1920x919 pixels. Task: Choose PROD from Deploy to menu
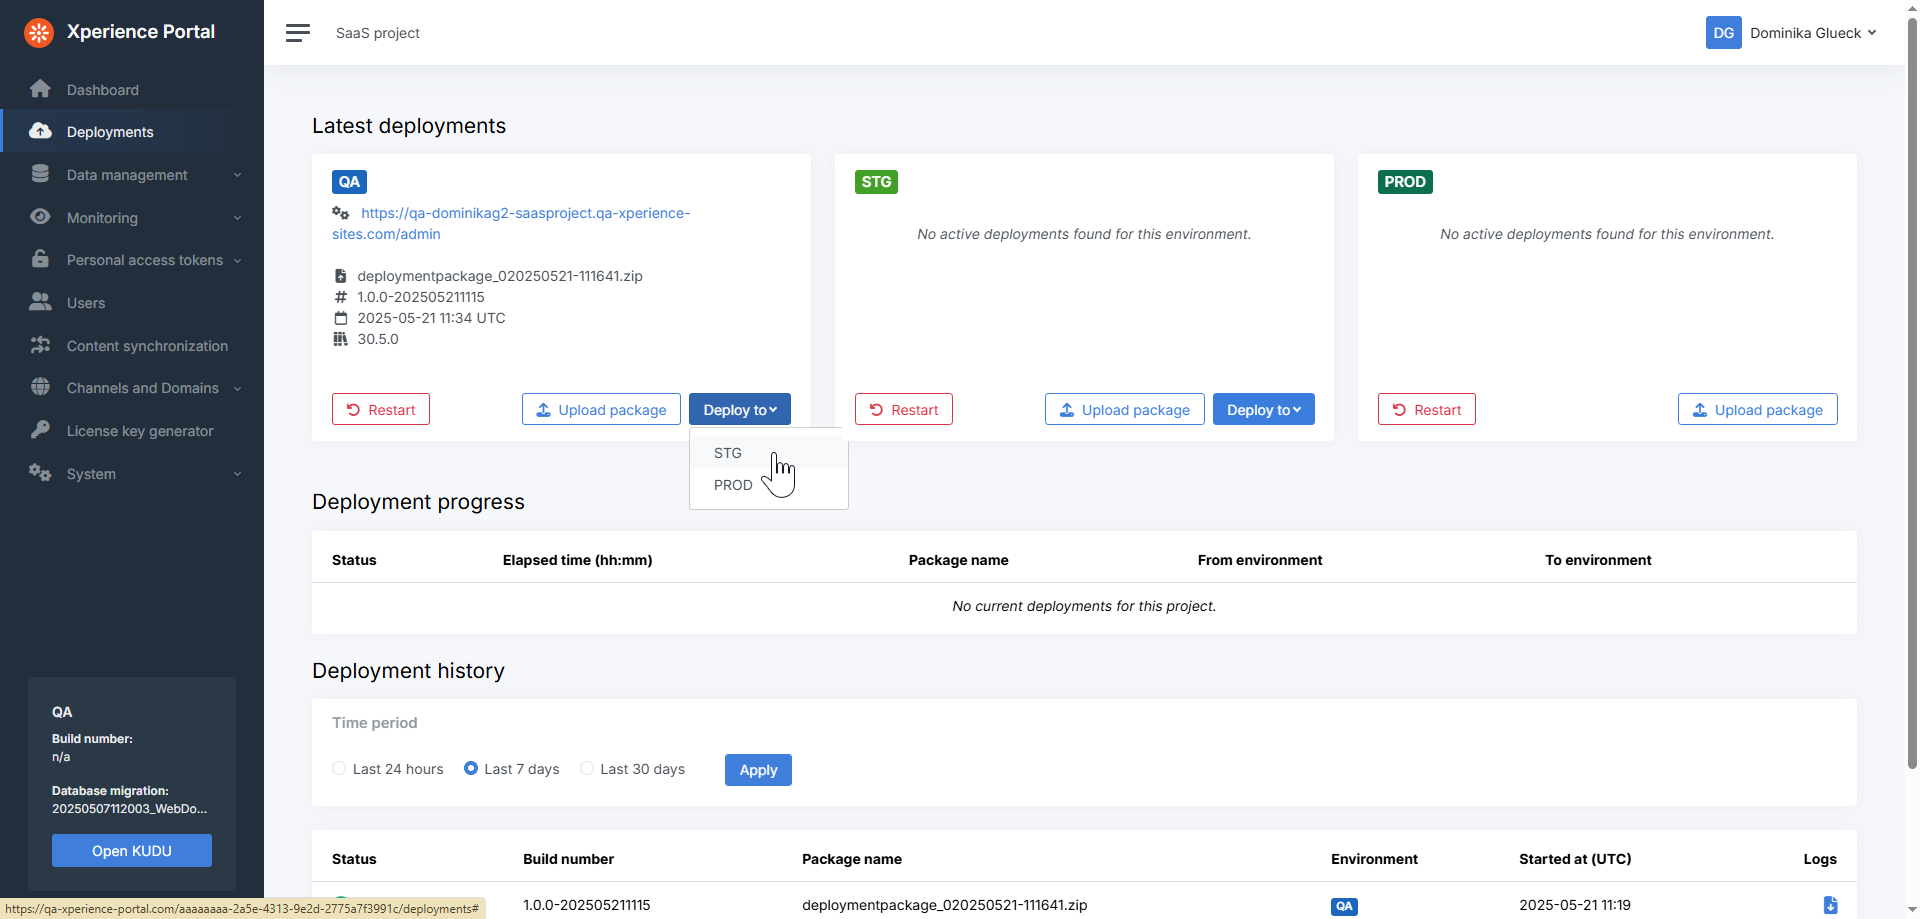(733, 485)
